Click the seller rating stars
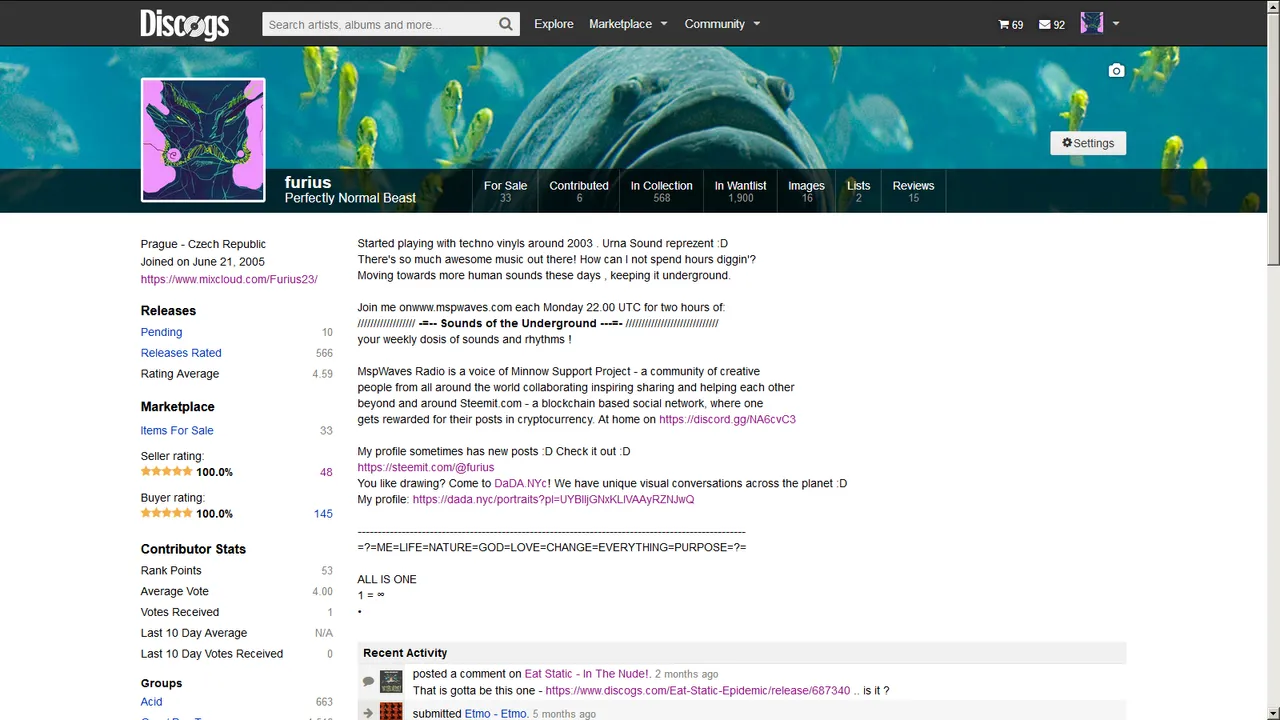This screenshot has width=1280, height=720. pyautogui.click(x=166, y=472)
